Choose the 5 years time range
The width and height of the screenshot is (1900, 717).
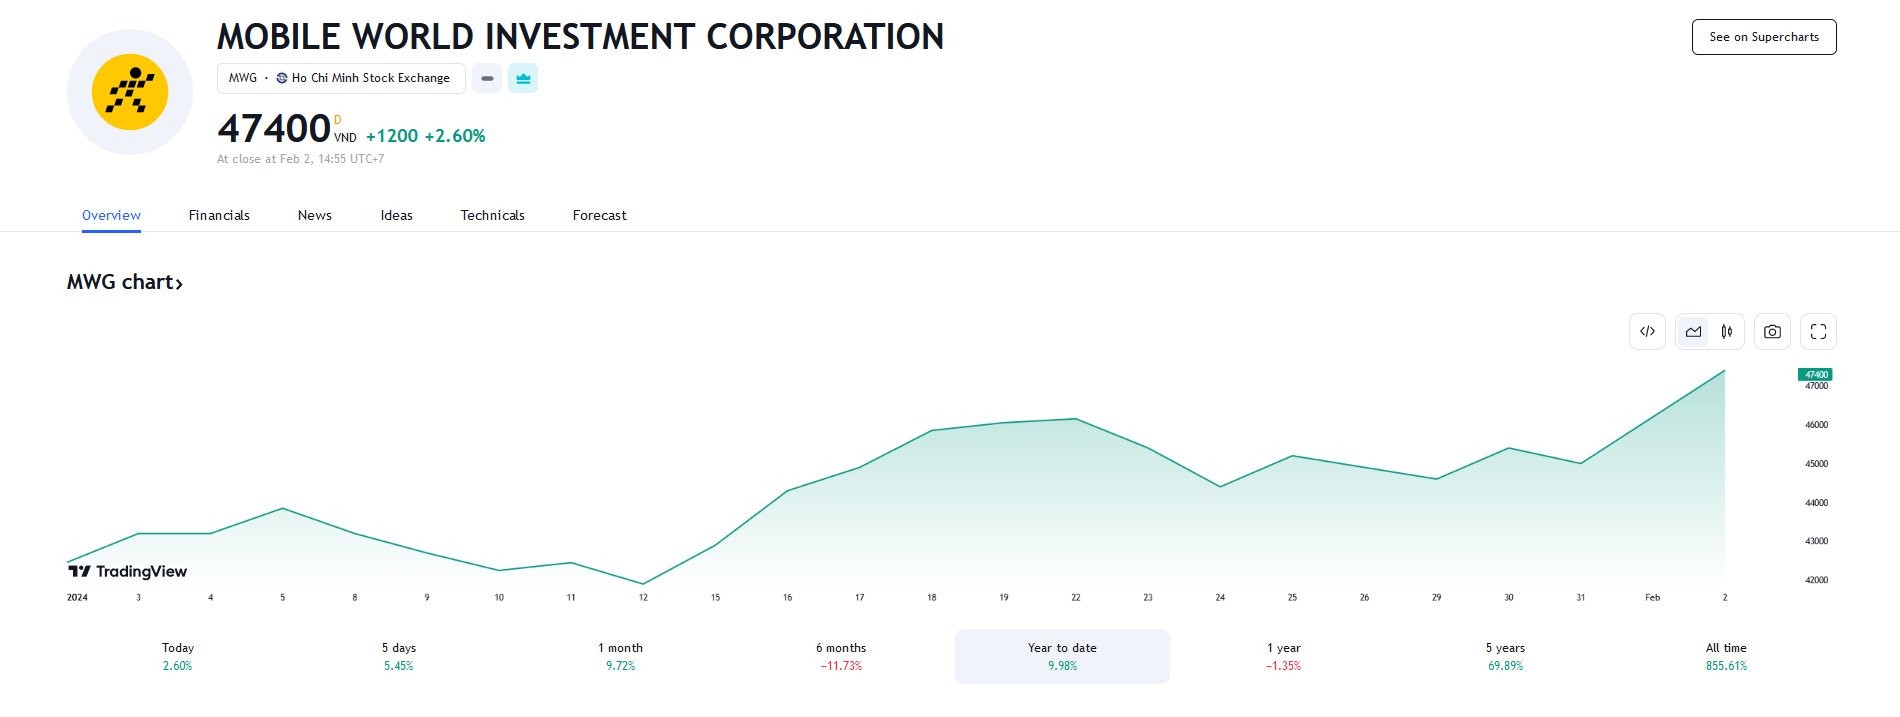1505,656
